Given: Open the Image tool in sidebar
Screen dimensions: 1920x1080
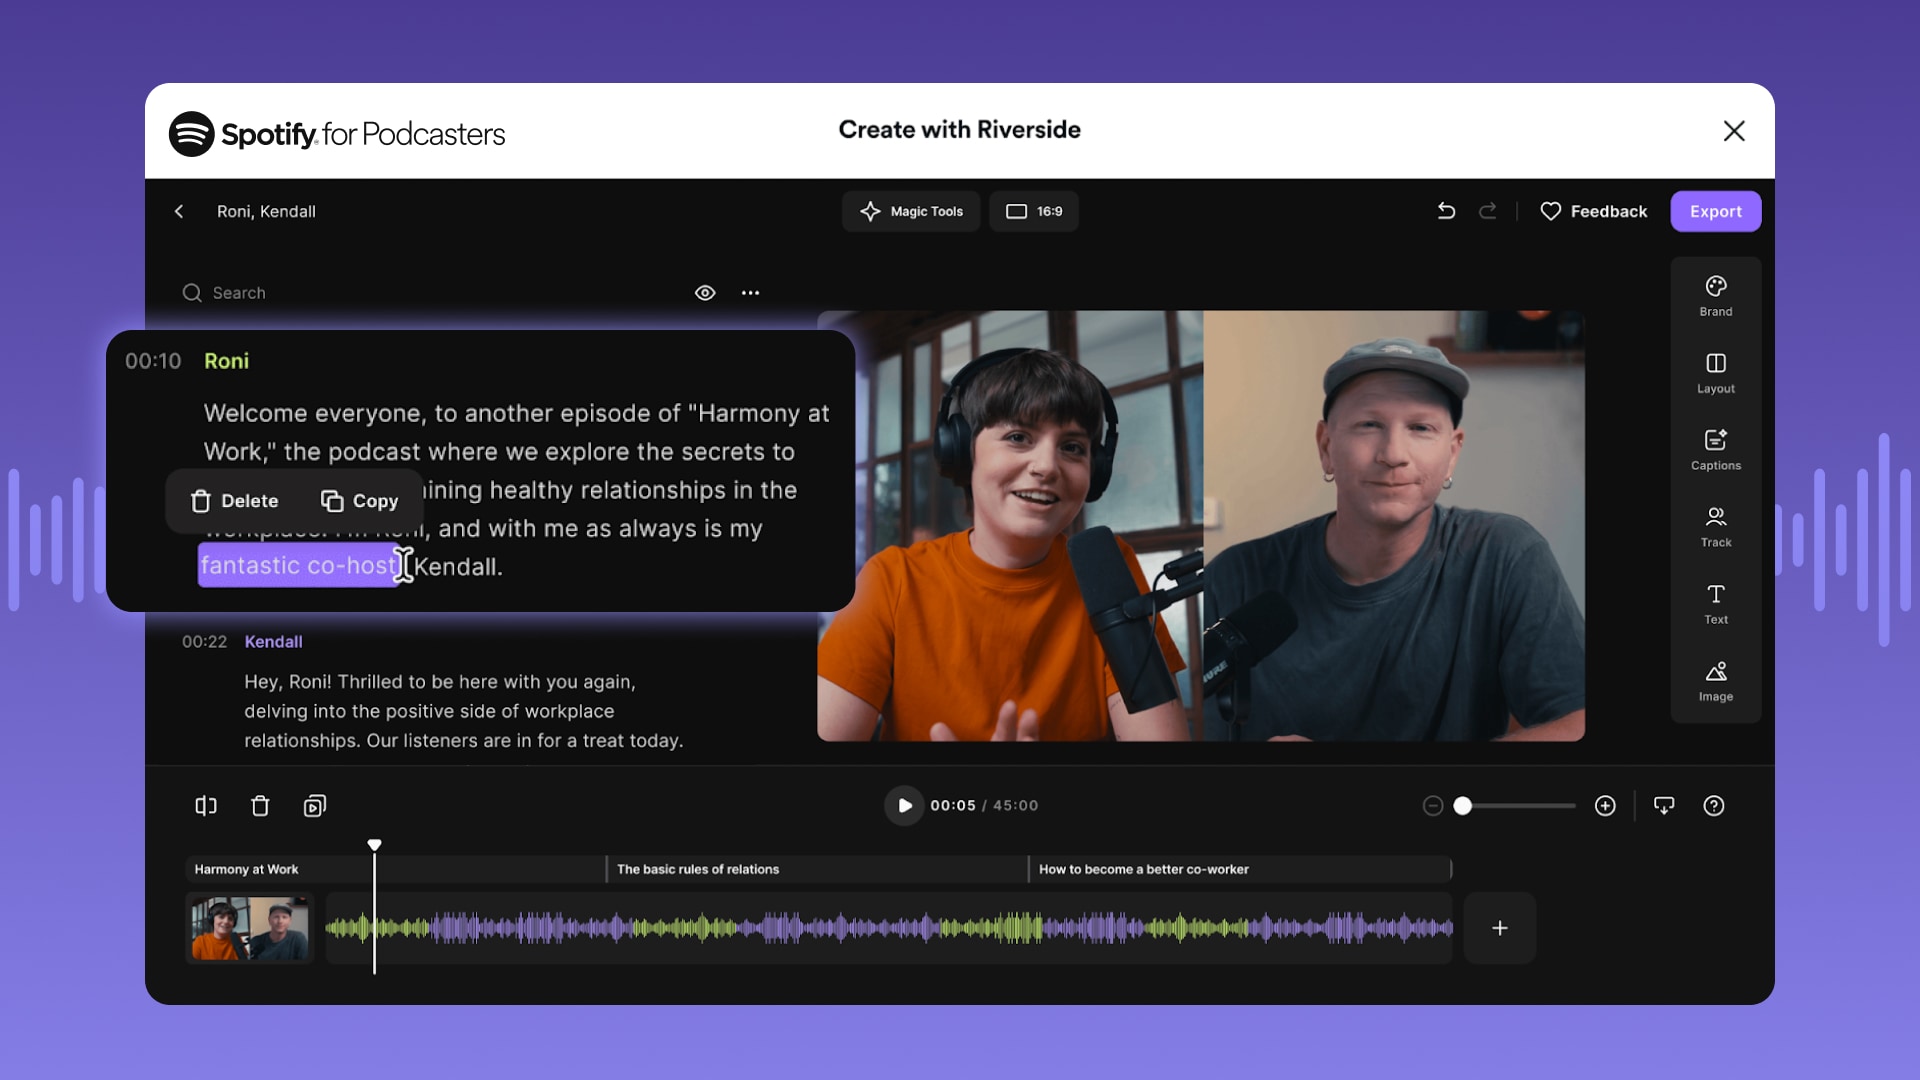Looking at the screenshot, I should pyautogui.click(x=1715, y=681).
